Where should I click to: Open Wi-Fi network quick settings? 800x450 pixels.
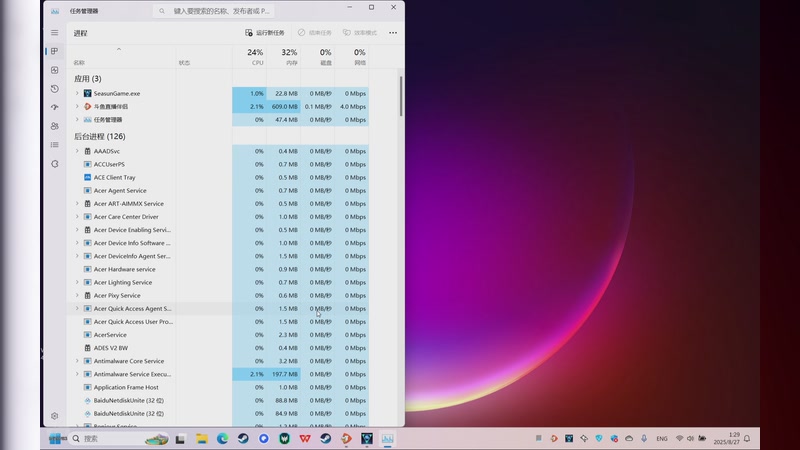tap(679, 439)
